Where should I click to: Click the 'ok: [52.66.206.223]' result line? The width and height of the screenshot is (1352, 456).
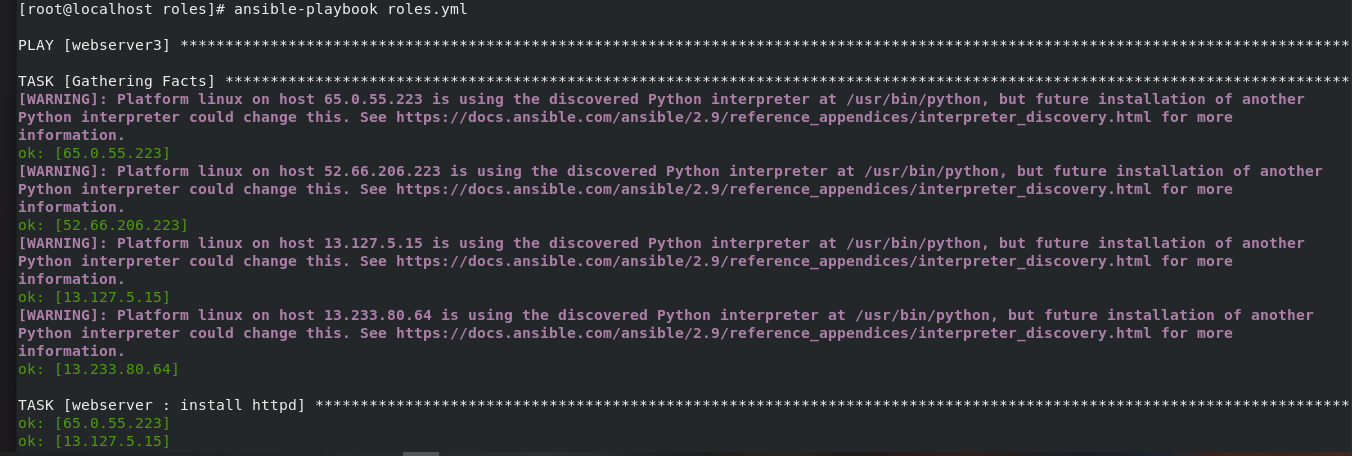[x=103, y=225]
